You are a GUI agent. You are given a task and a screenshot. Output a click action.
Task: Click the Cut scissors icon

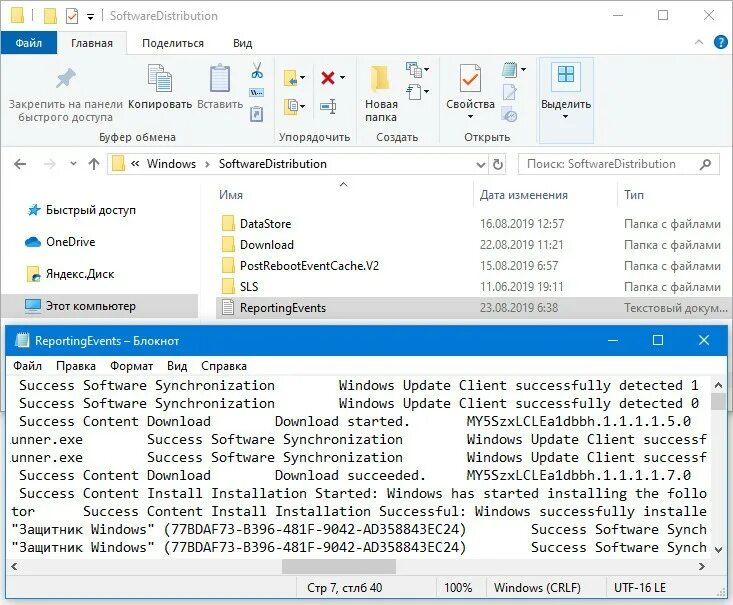click(257, 70)
